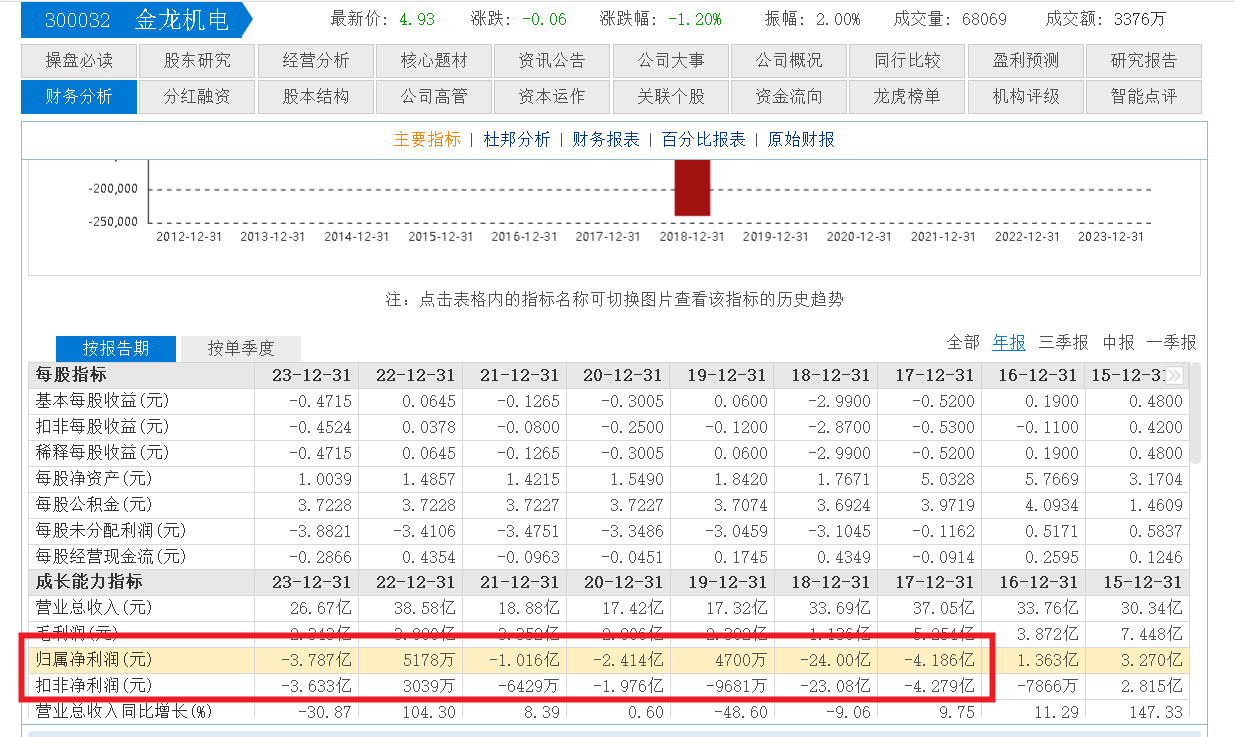Image resolution: width=1235 pixels, height=737 pixels.
Task: Filter reports by 三季报
Action: click(1063, 343)
